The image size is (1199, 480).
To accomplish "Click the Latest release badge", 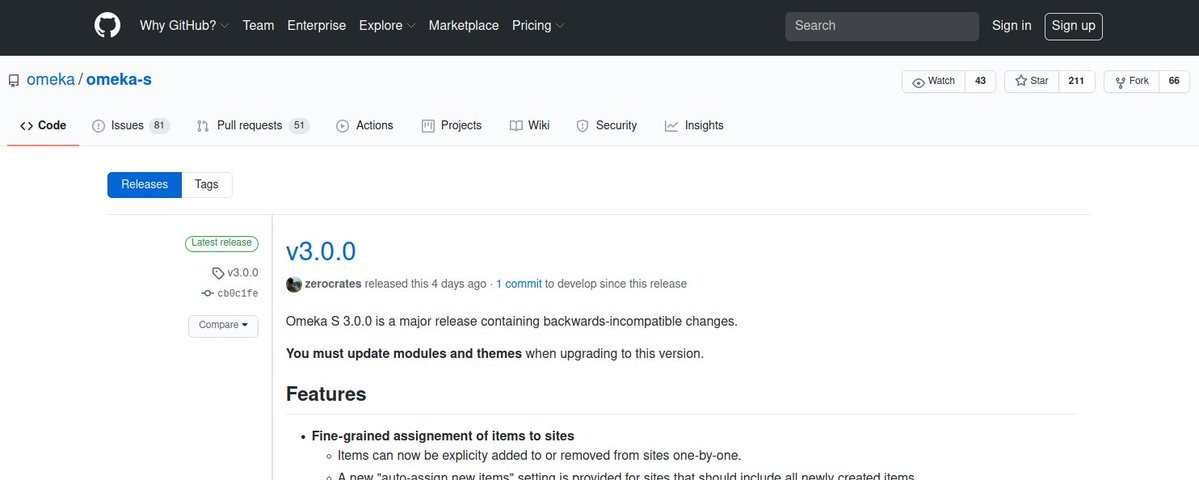I will point(222,243).
